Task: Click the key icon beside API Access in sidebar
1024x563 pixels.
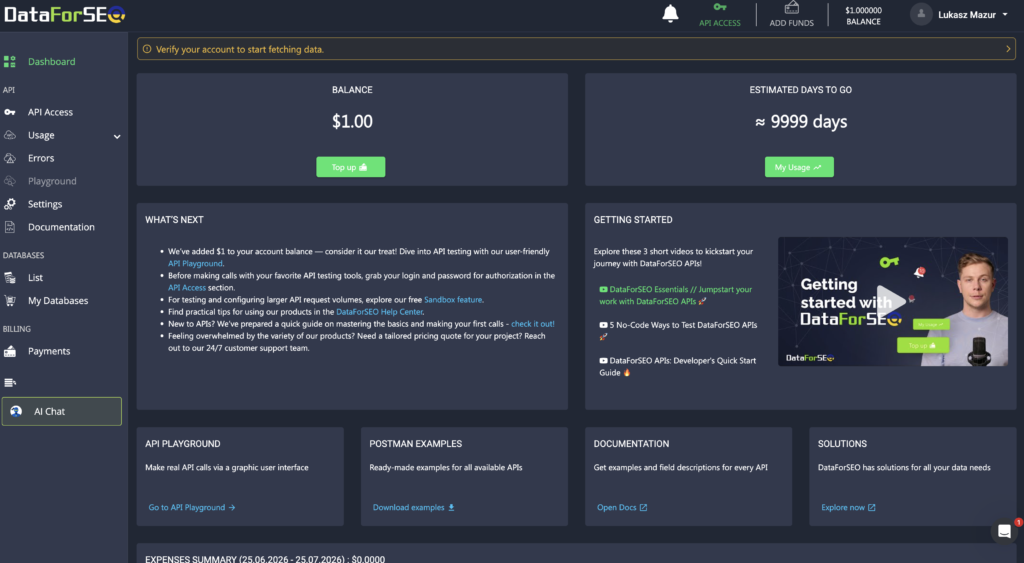Action: click(x=10, y=112)
